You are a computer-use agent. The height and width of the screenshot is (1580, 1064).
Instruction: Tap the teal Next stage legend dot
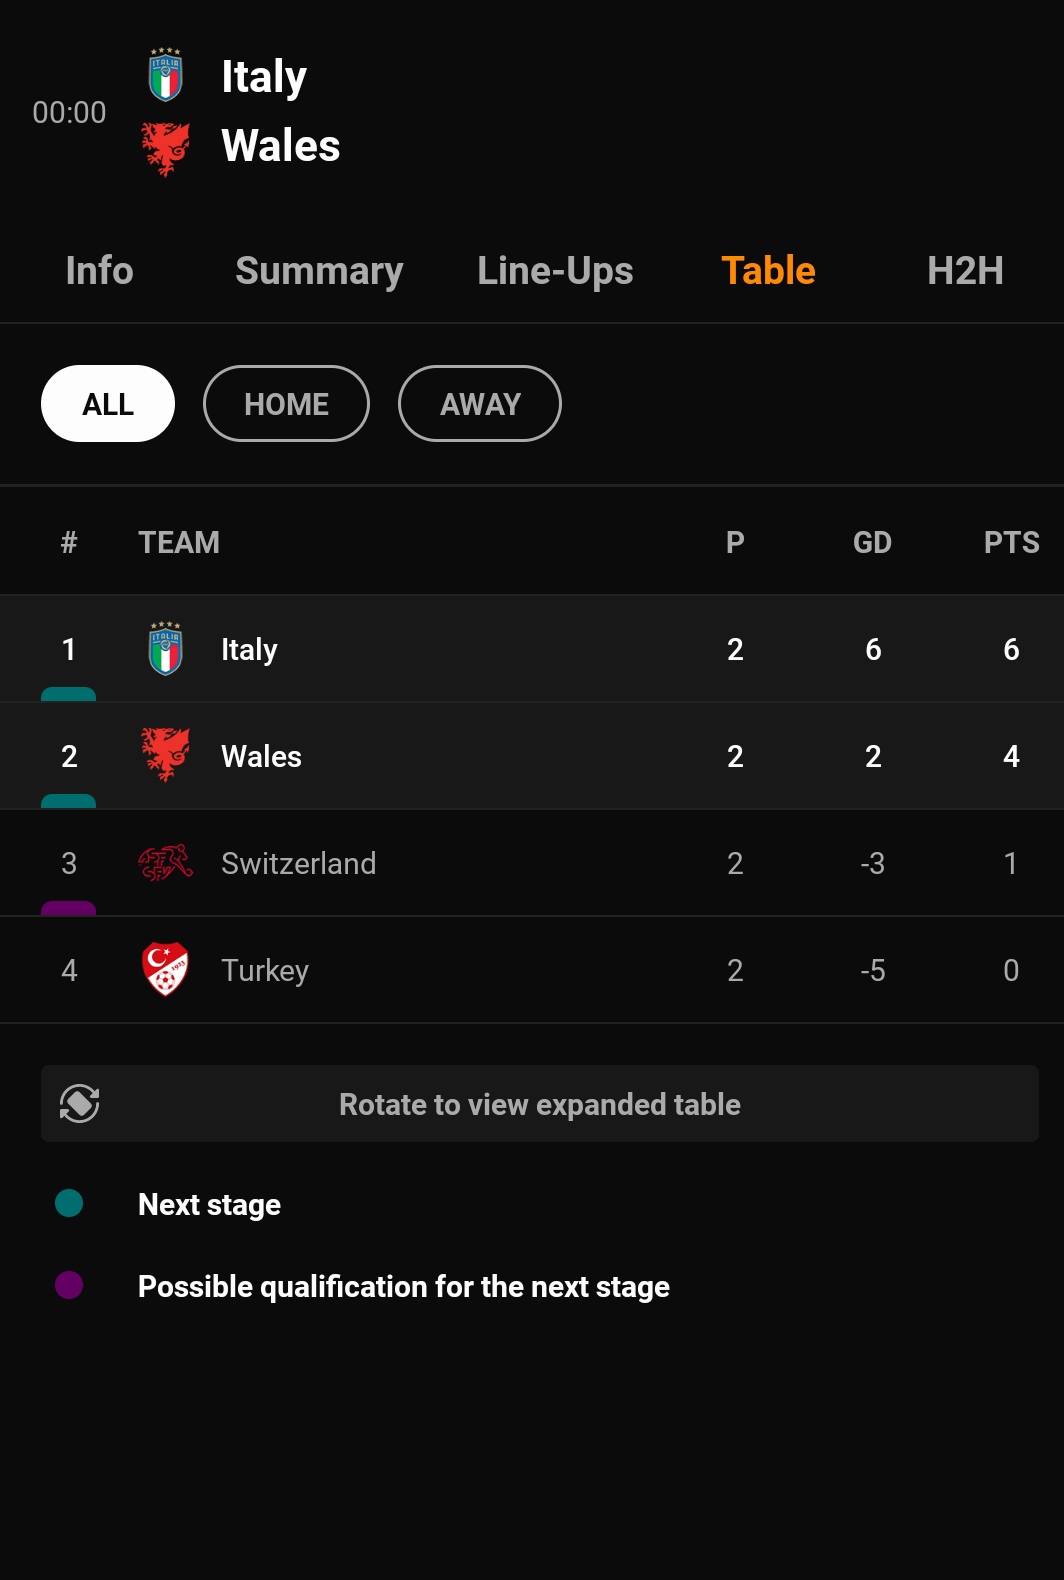(69, 1203)
